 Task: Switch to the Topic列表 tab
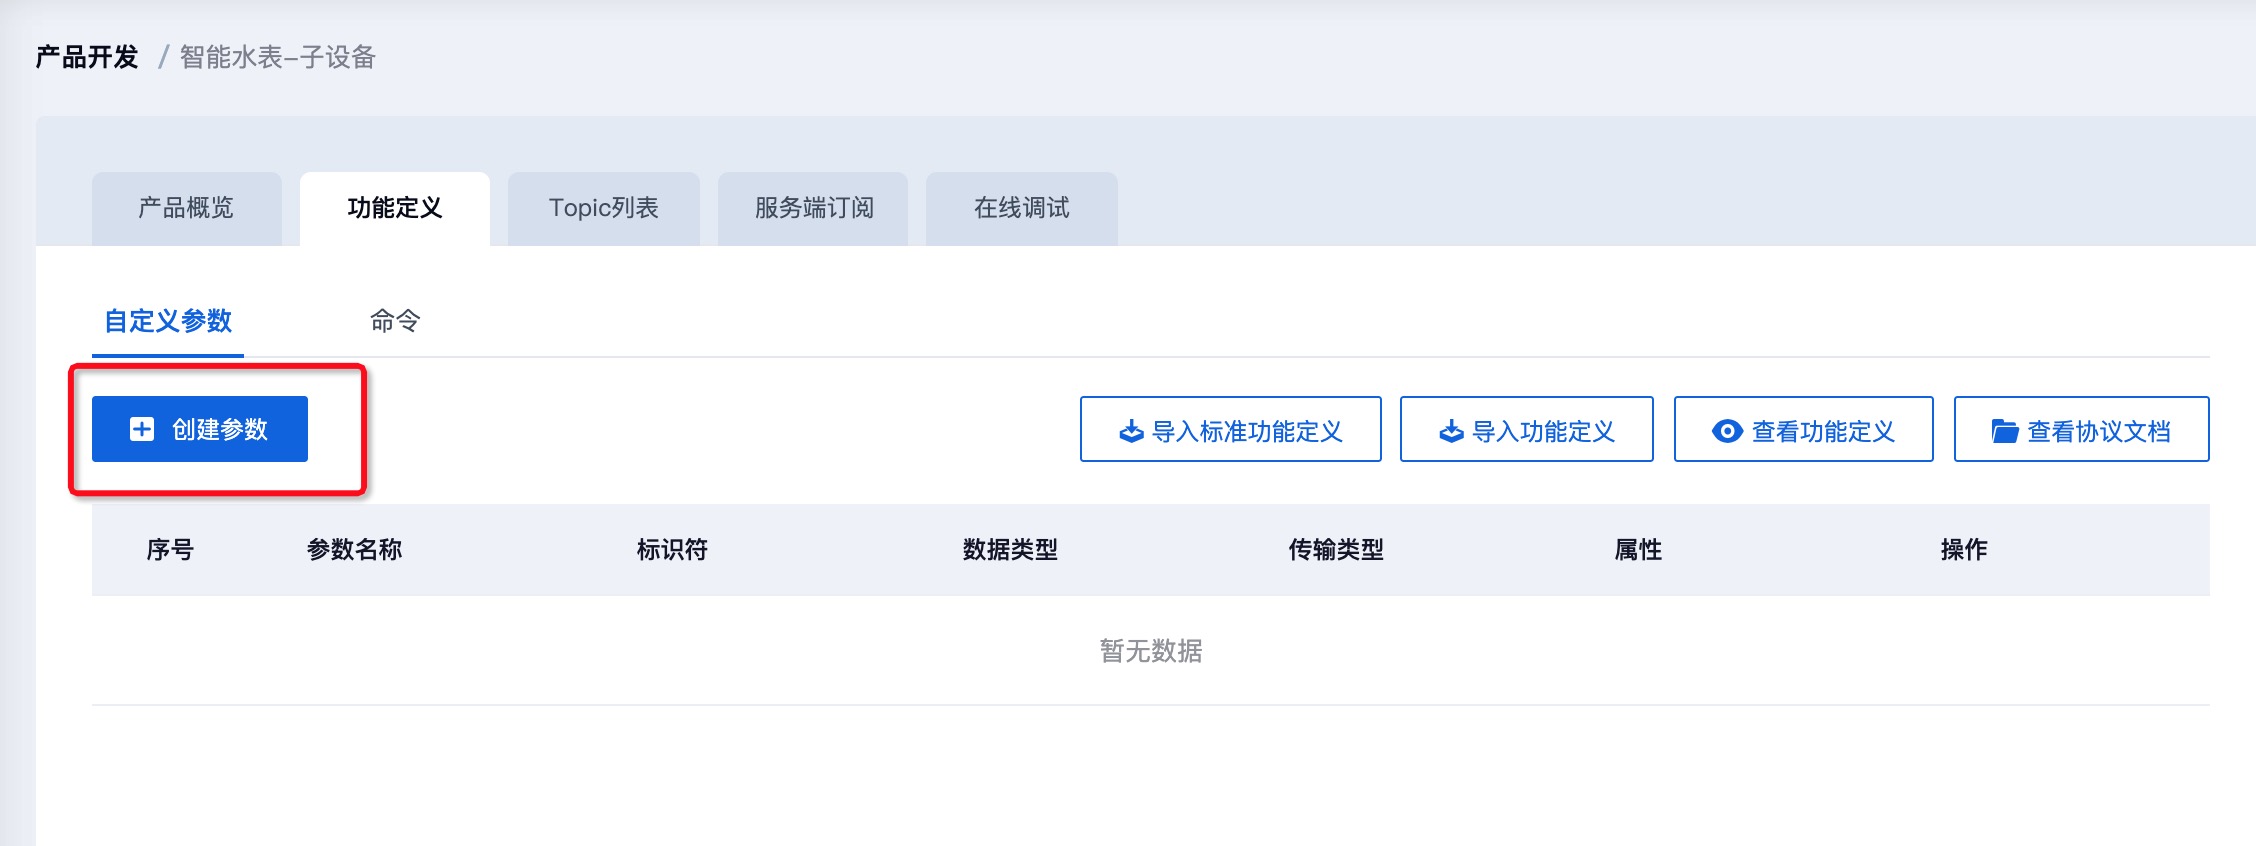click(603, 208)
